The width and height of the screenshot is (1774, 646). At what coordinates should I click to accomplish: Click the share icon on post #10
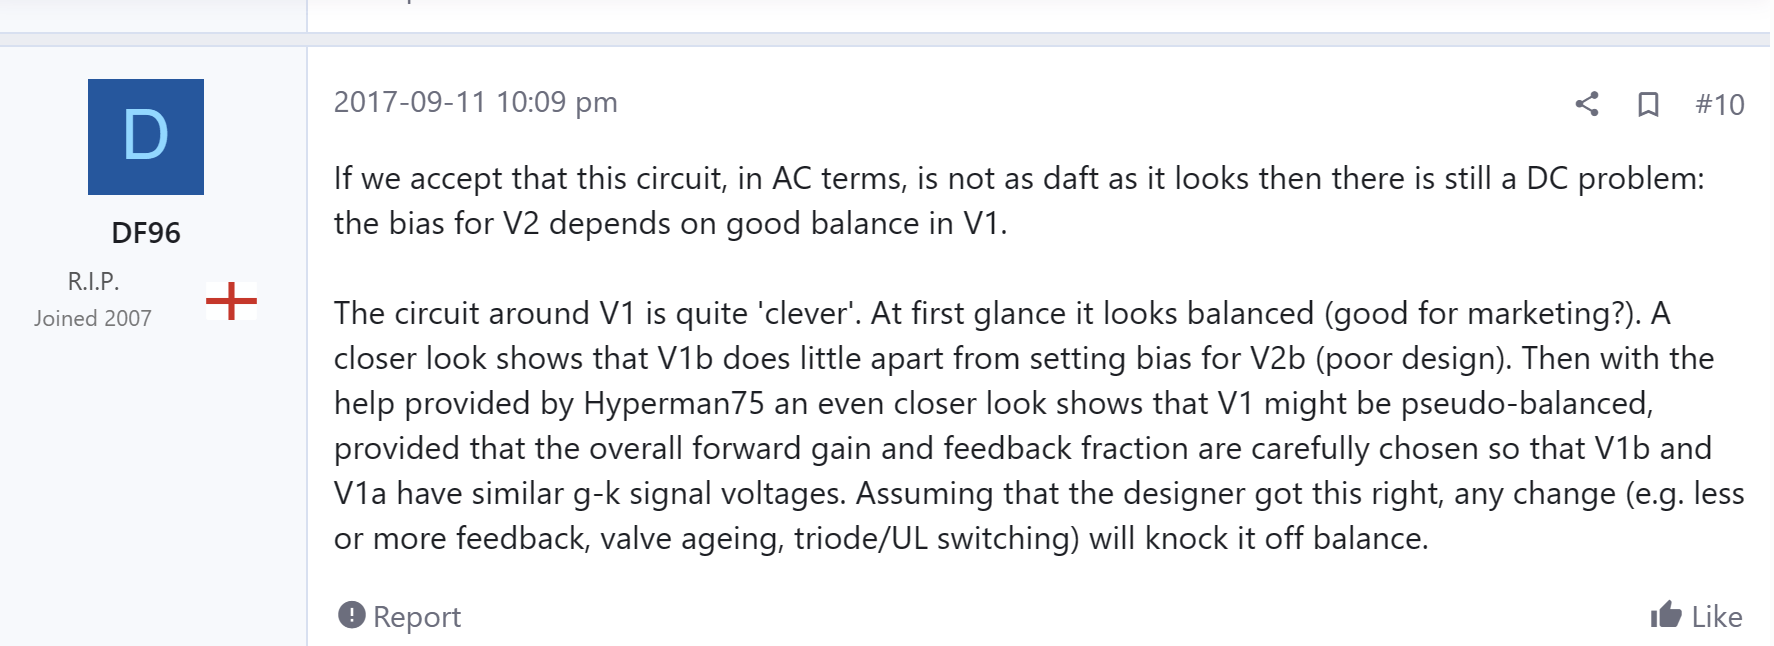point(1587,104)
